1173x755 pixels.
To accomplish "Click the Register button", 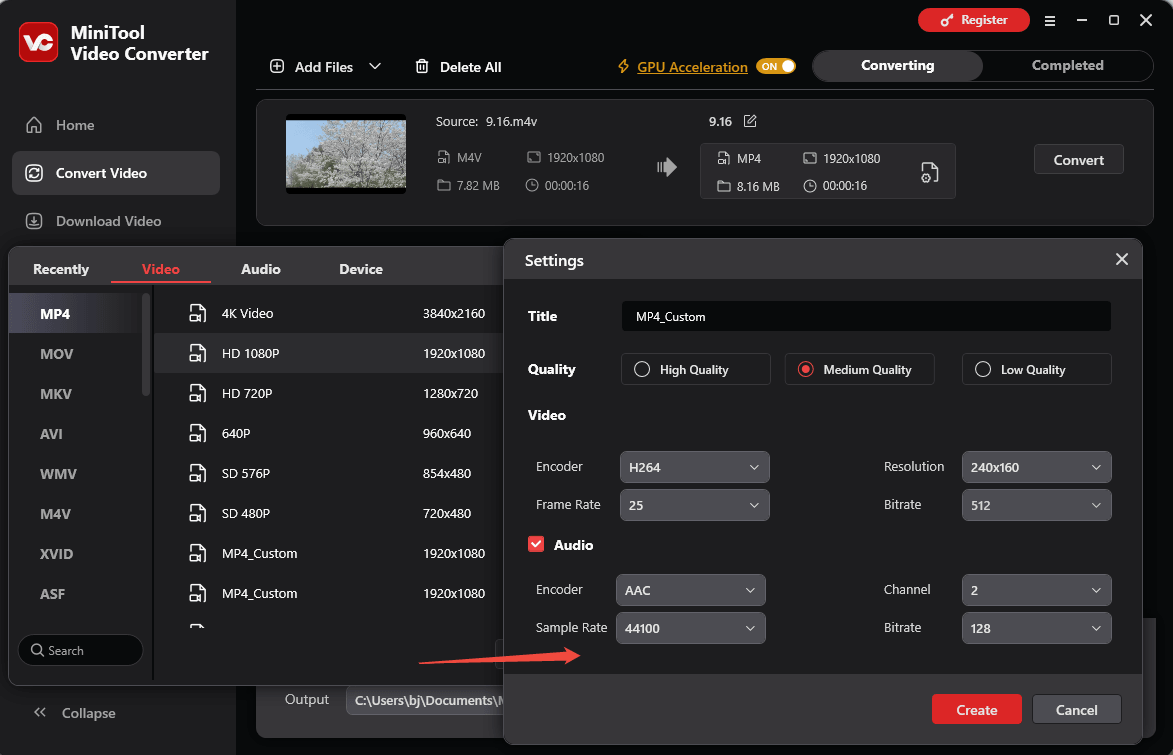I will (x=973, y=20).
